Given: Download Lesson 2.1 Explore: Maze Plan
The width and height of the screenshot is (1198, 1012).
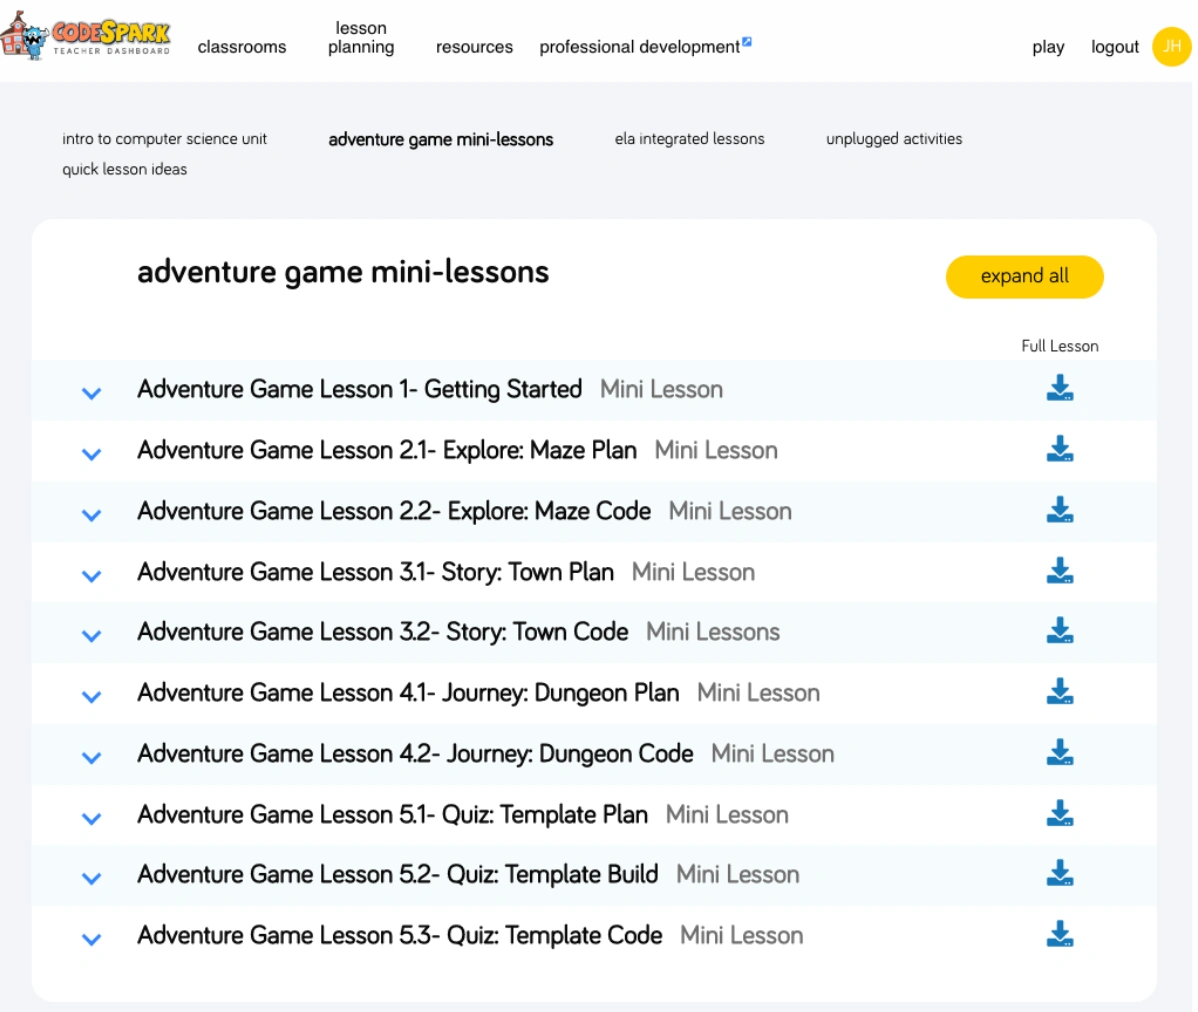Looking at the screenshot, I should point(1059,449).
